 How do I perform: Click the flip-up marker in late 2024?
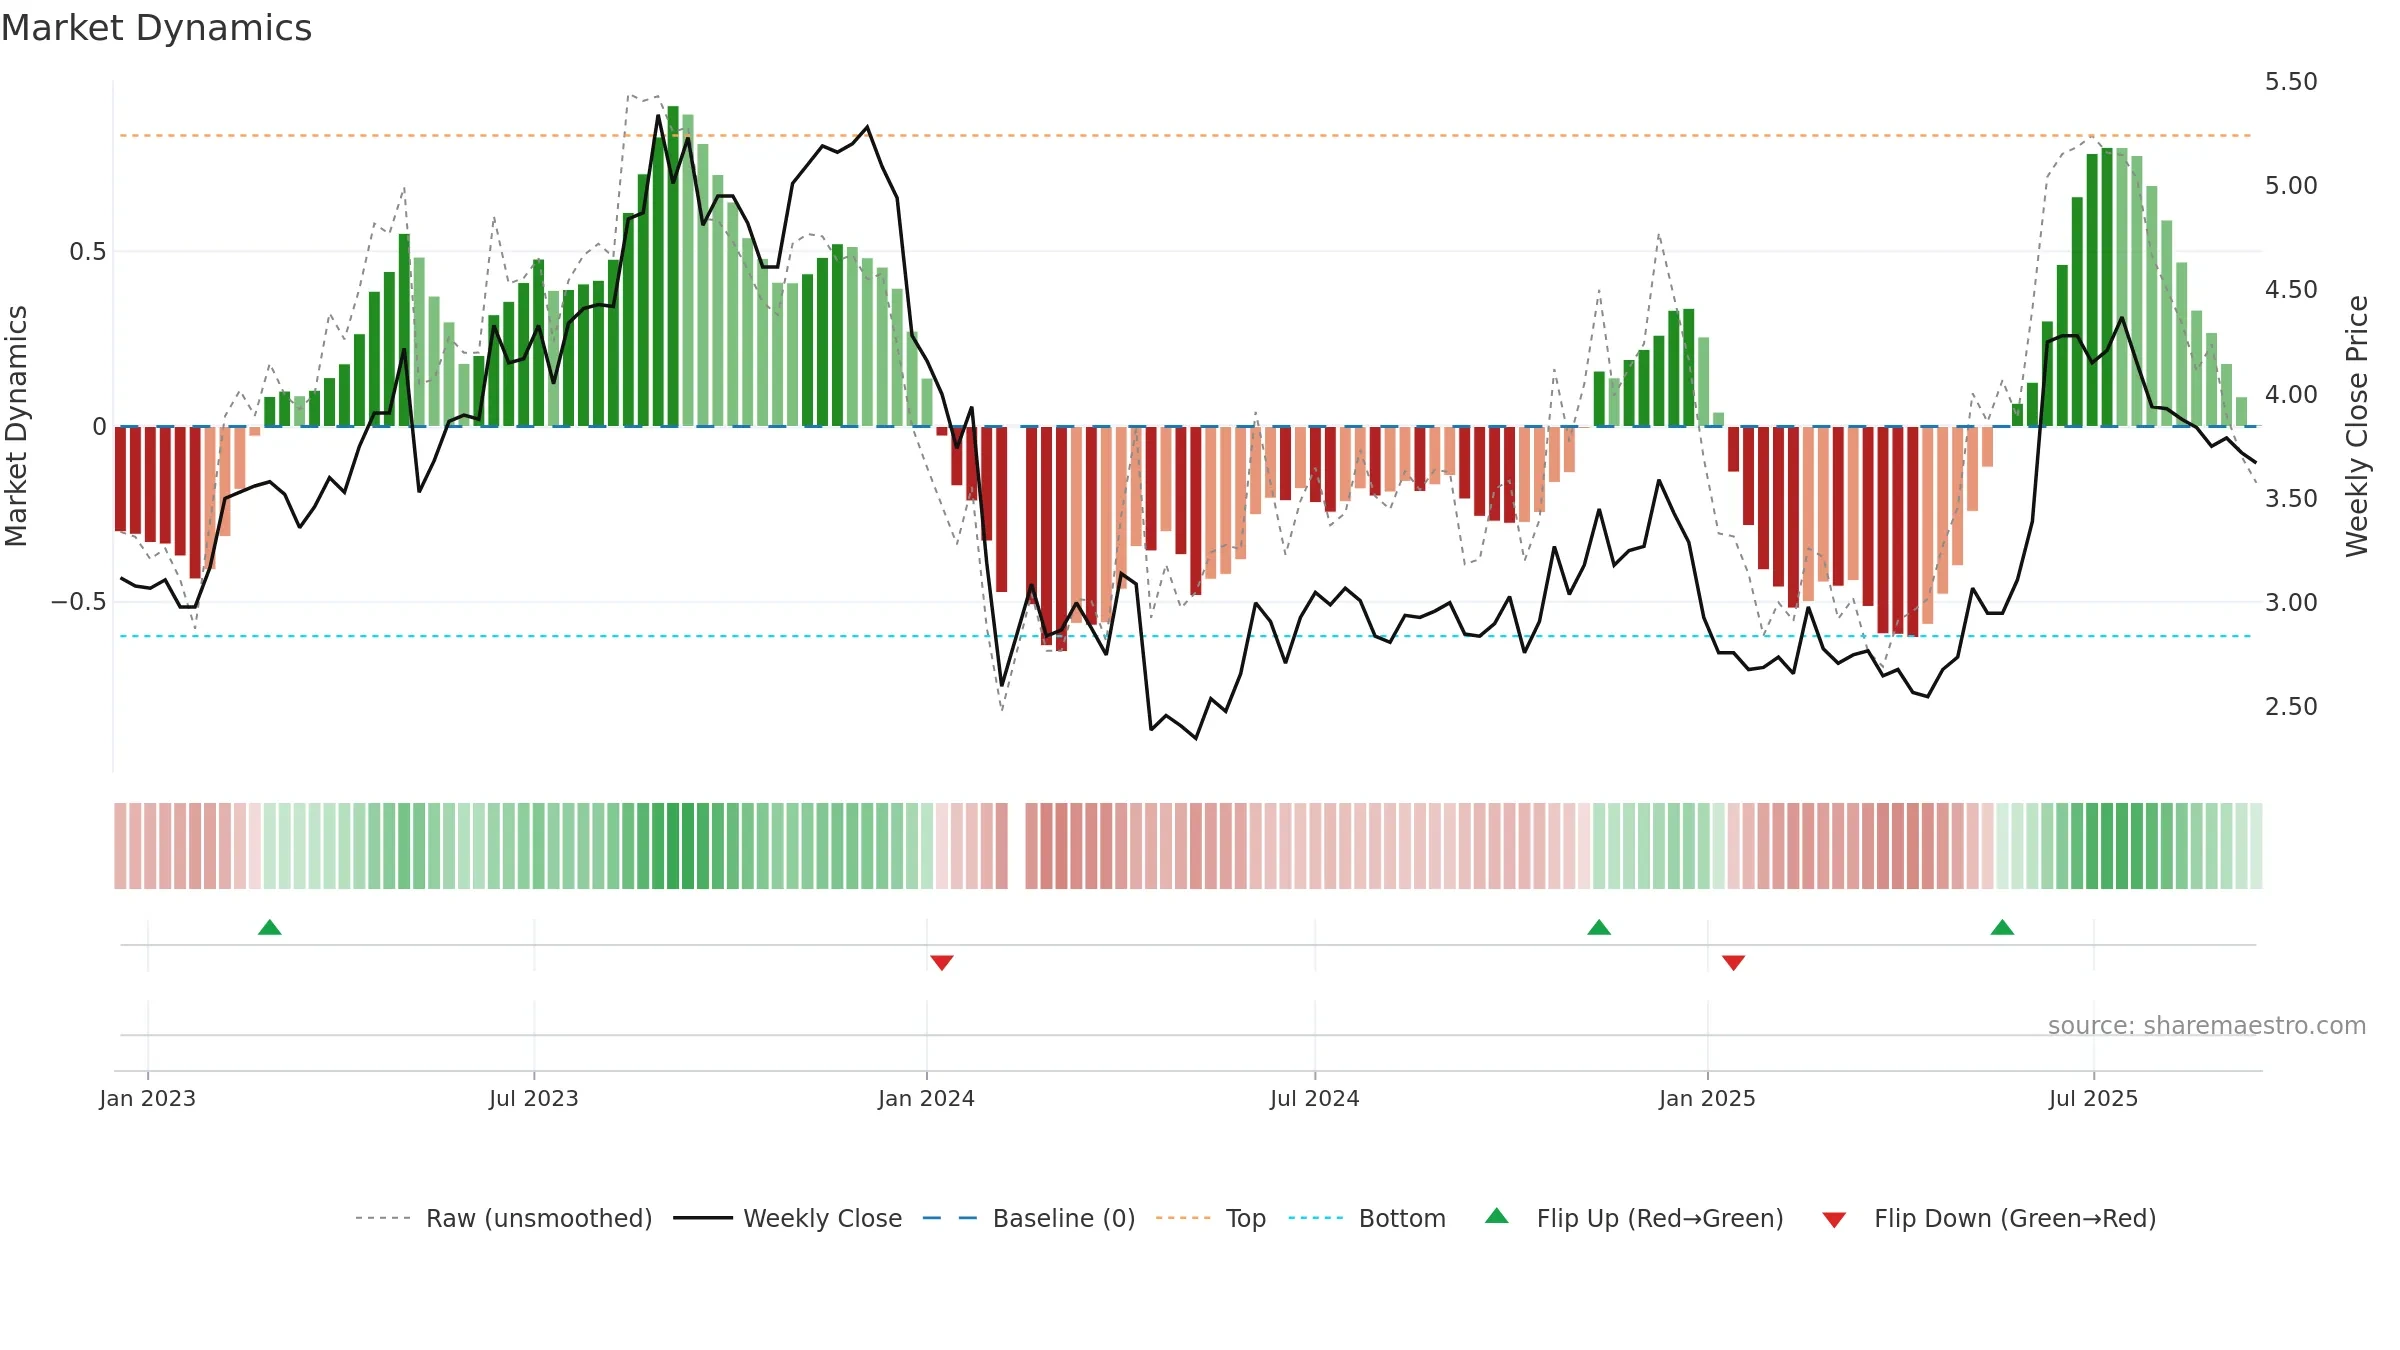pos(1599,927)
